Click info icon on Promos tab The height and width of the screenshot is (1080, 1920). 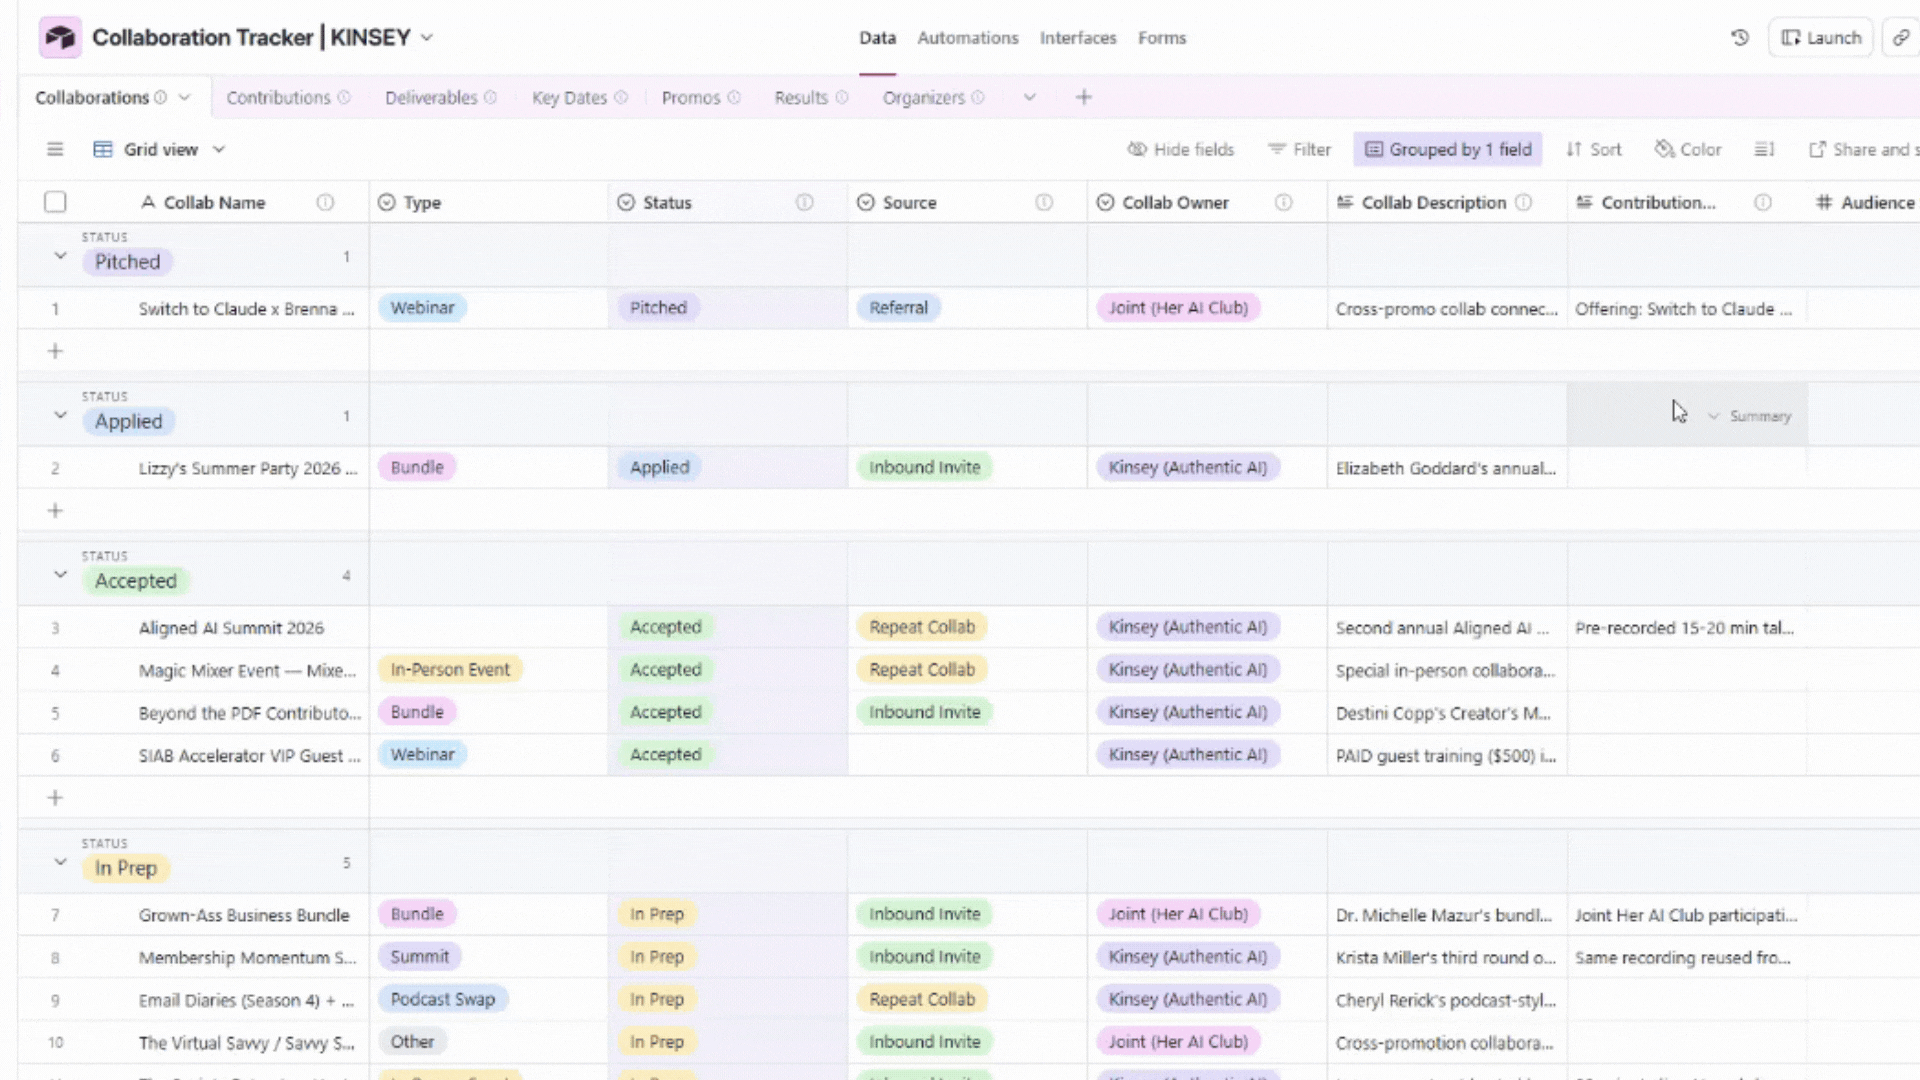pyautogui.click(x=734, y=97)
